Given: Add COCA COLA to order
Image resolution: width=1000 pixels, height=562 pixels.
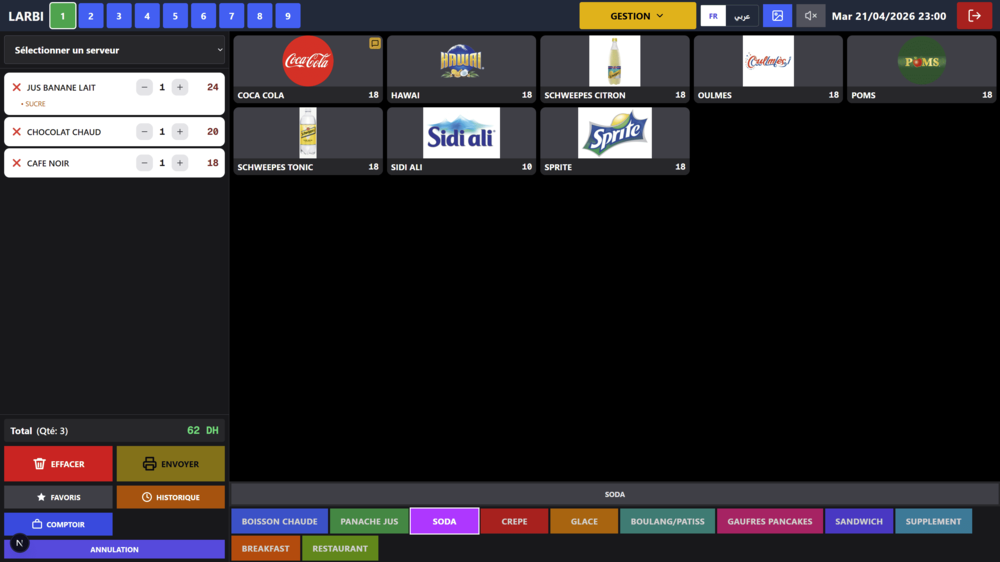Looking at the screenshot, I should (308, 69).
